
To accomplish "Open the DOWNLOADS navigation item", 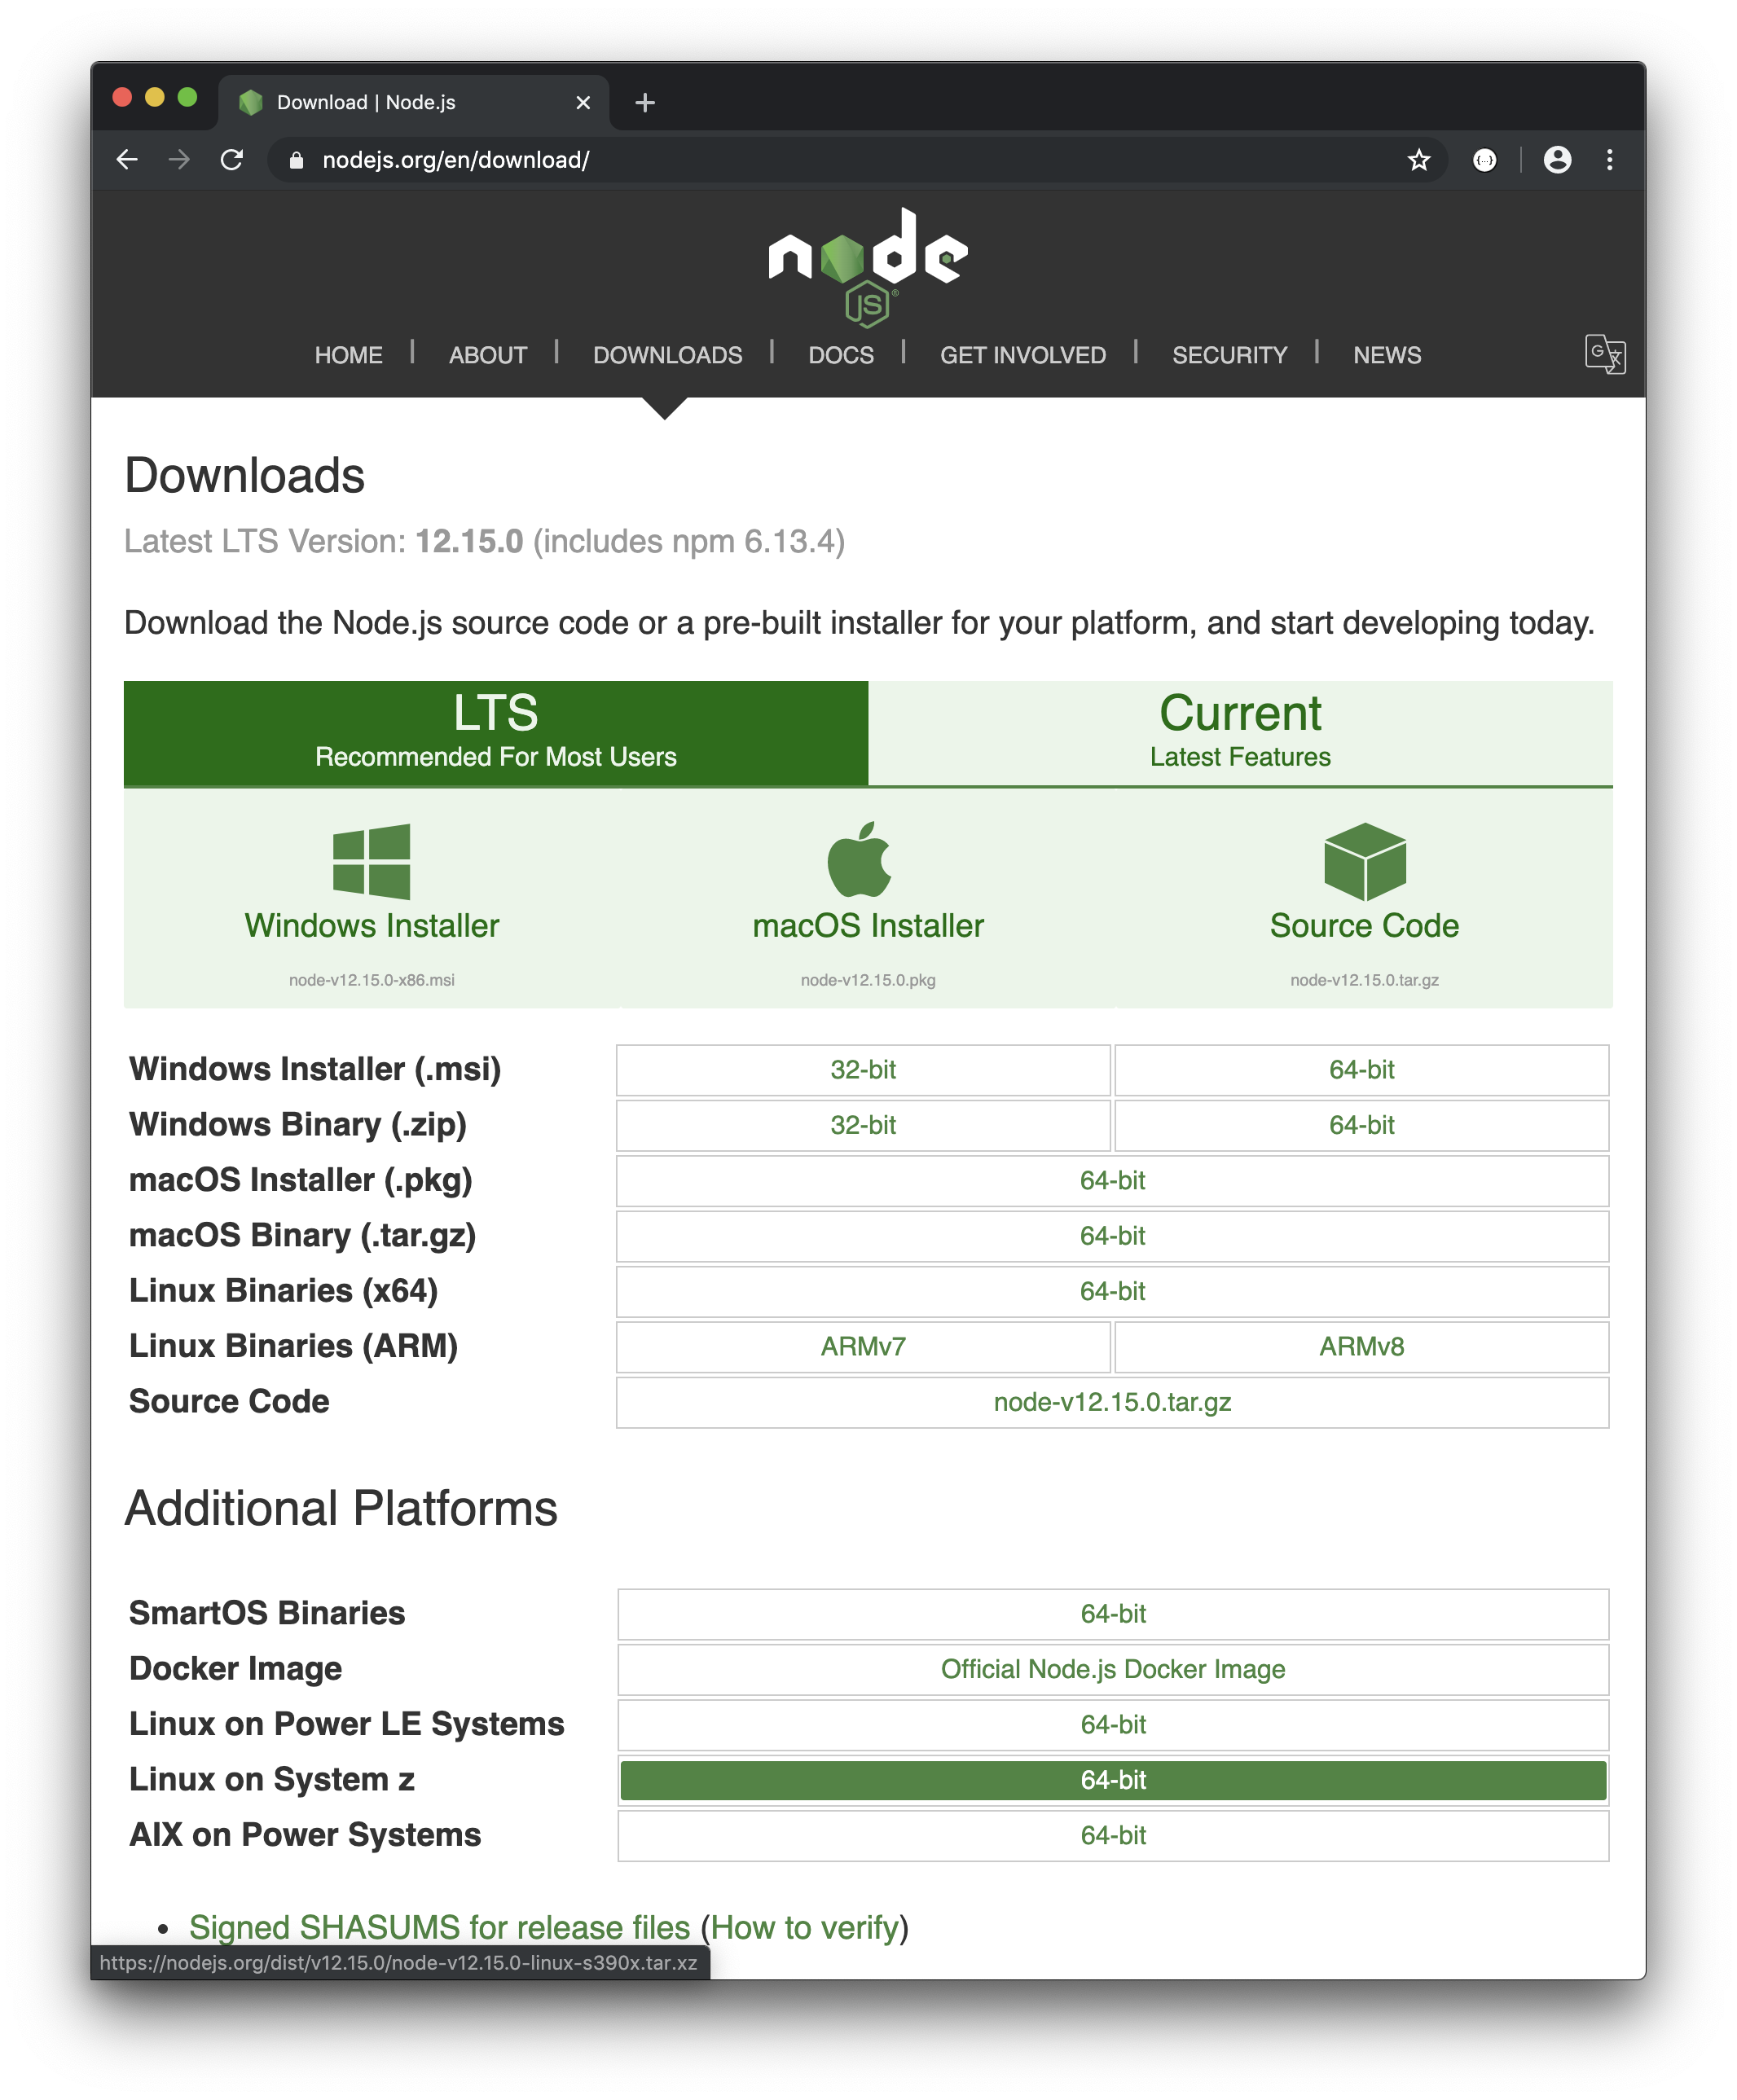I will (x=667, y=355).
